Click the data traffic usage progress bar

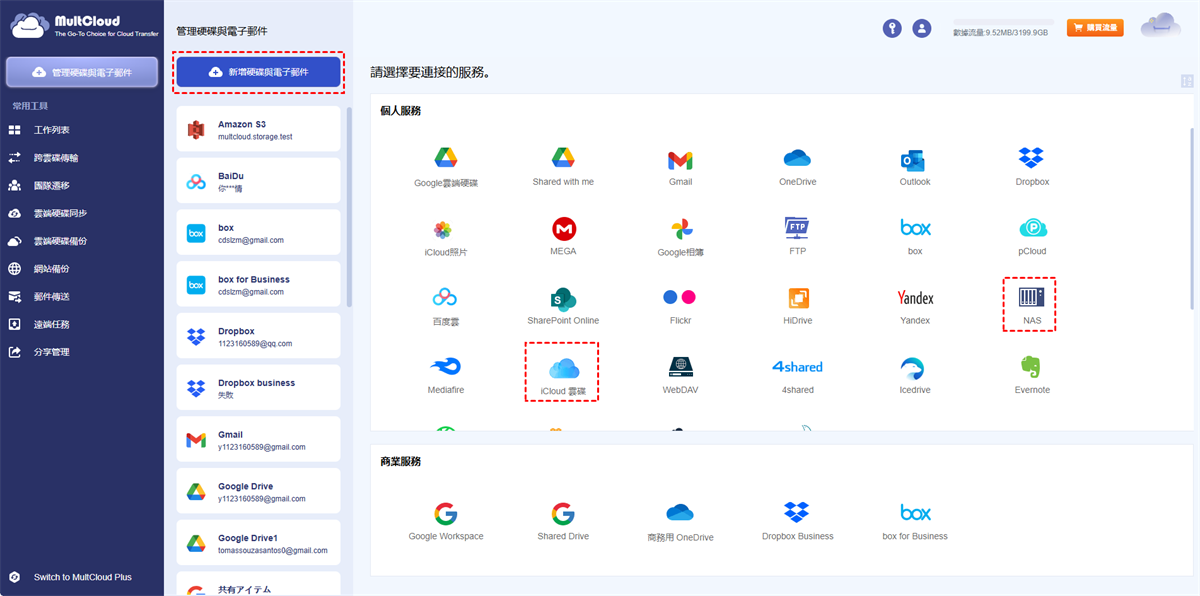click(1003, 21)
